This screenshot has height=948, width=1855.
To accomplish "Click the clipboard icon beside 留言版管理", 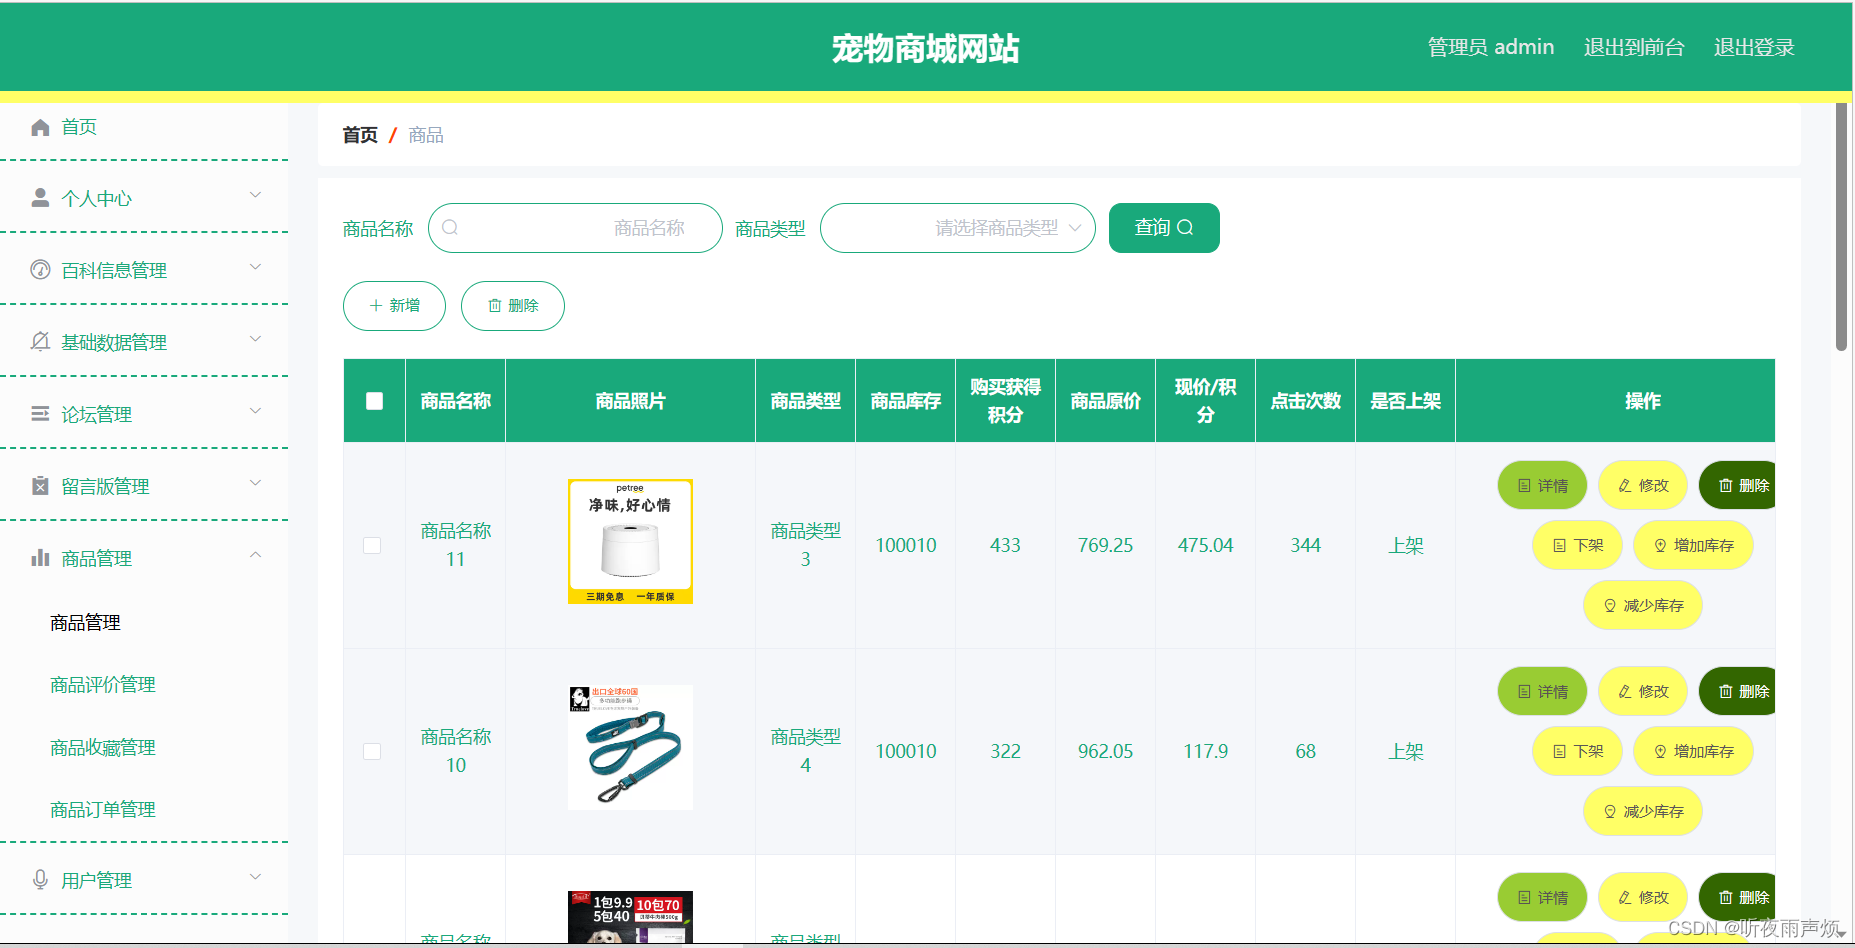I will tap(40, 486).
